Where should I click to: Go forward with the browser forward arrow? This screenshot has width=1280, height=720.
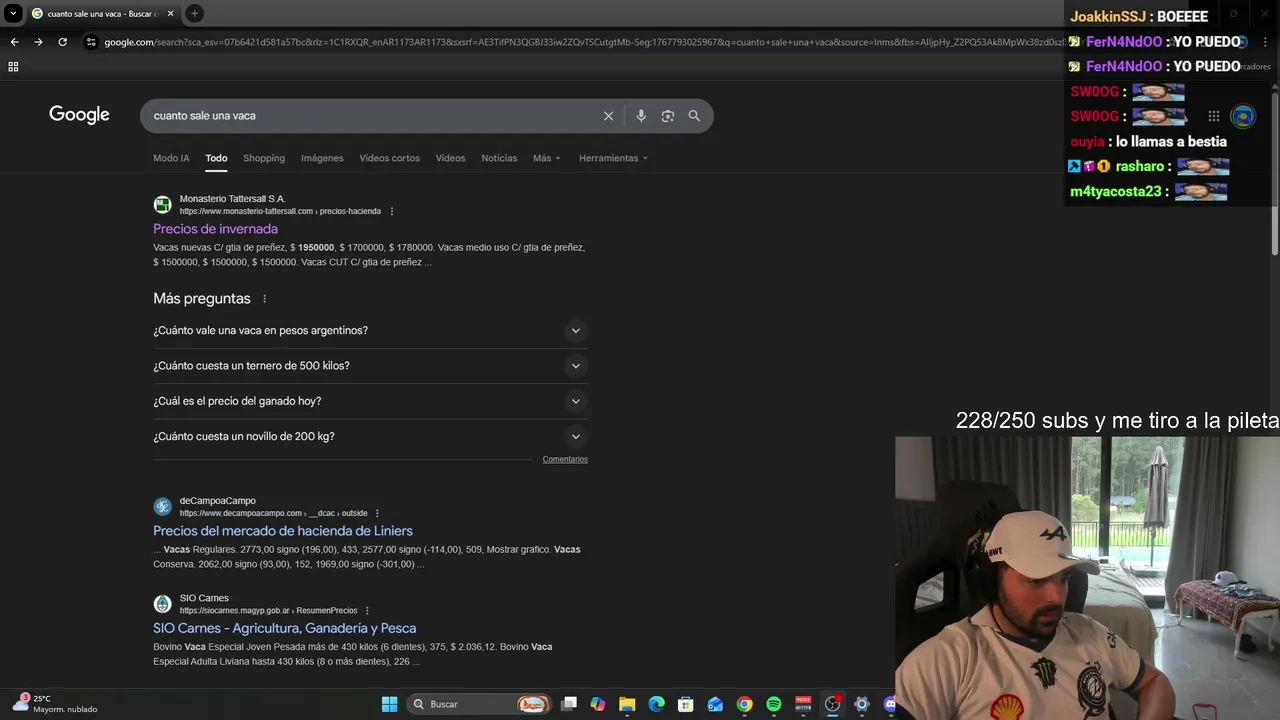tap(38, 42)
